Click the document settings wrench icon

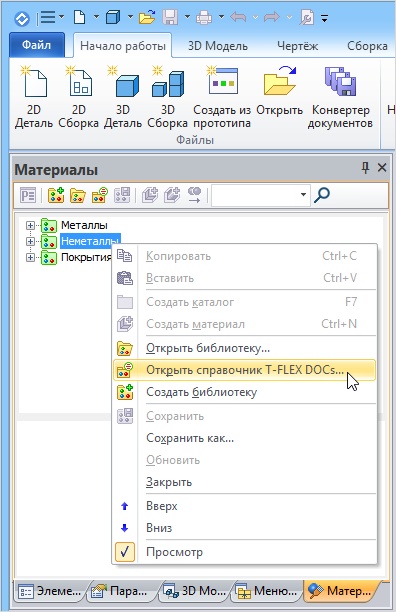pyautogui.click(x=307, y=17)
